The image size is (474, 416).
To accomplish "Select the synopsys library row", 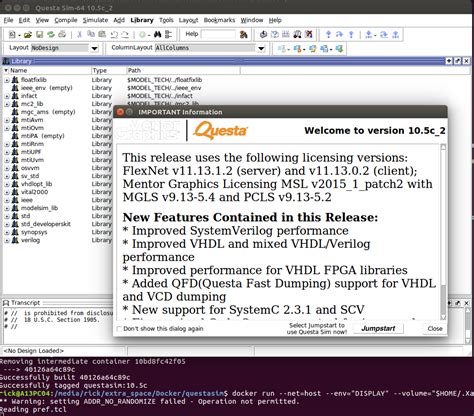I will tap(34, 232).
